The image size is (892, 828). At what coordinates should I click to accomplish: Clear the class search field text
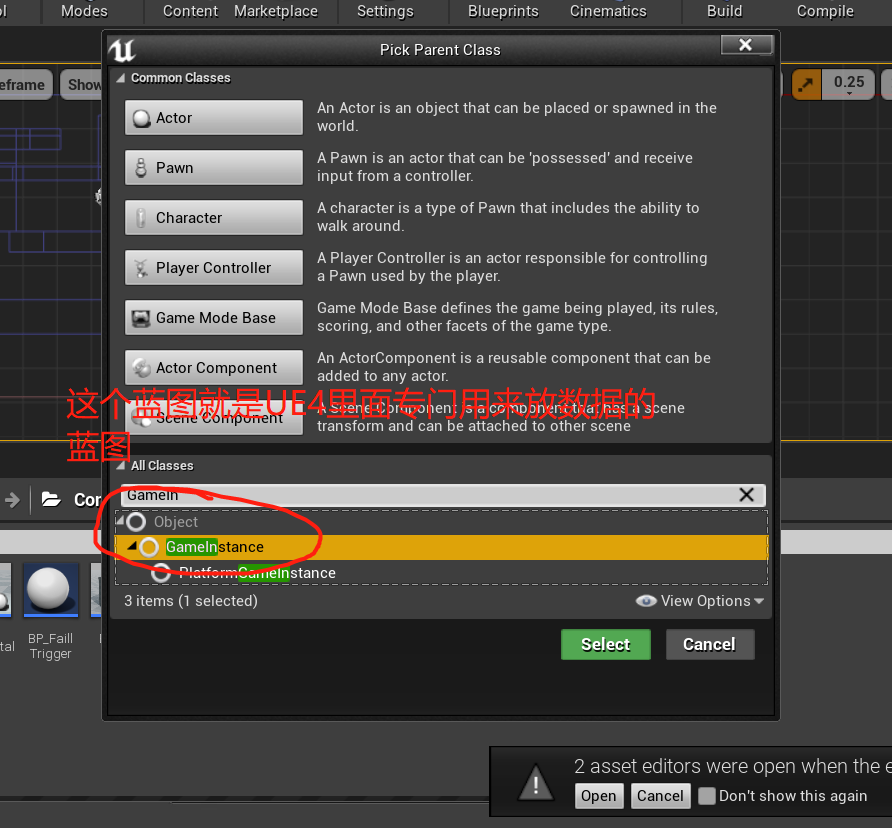point(746,495)
